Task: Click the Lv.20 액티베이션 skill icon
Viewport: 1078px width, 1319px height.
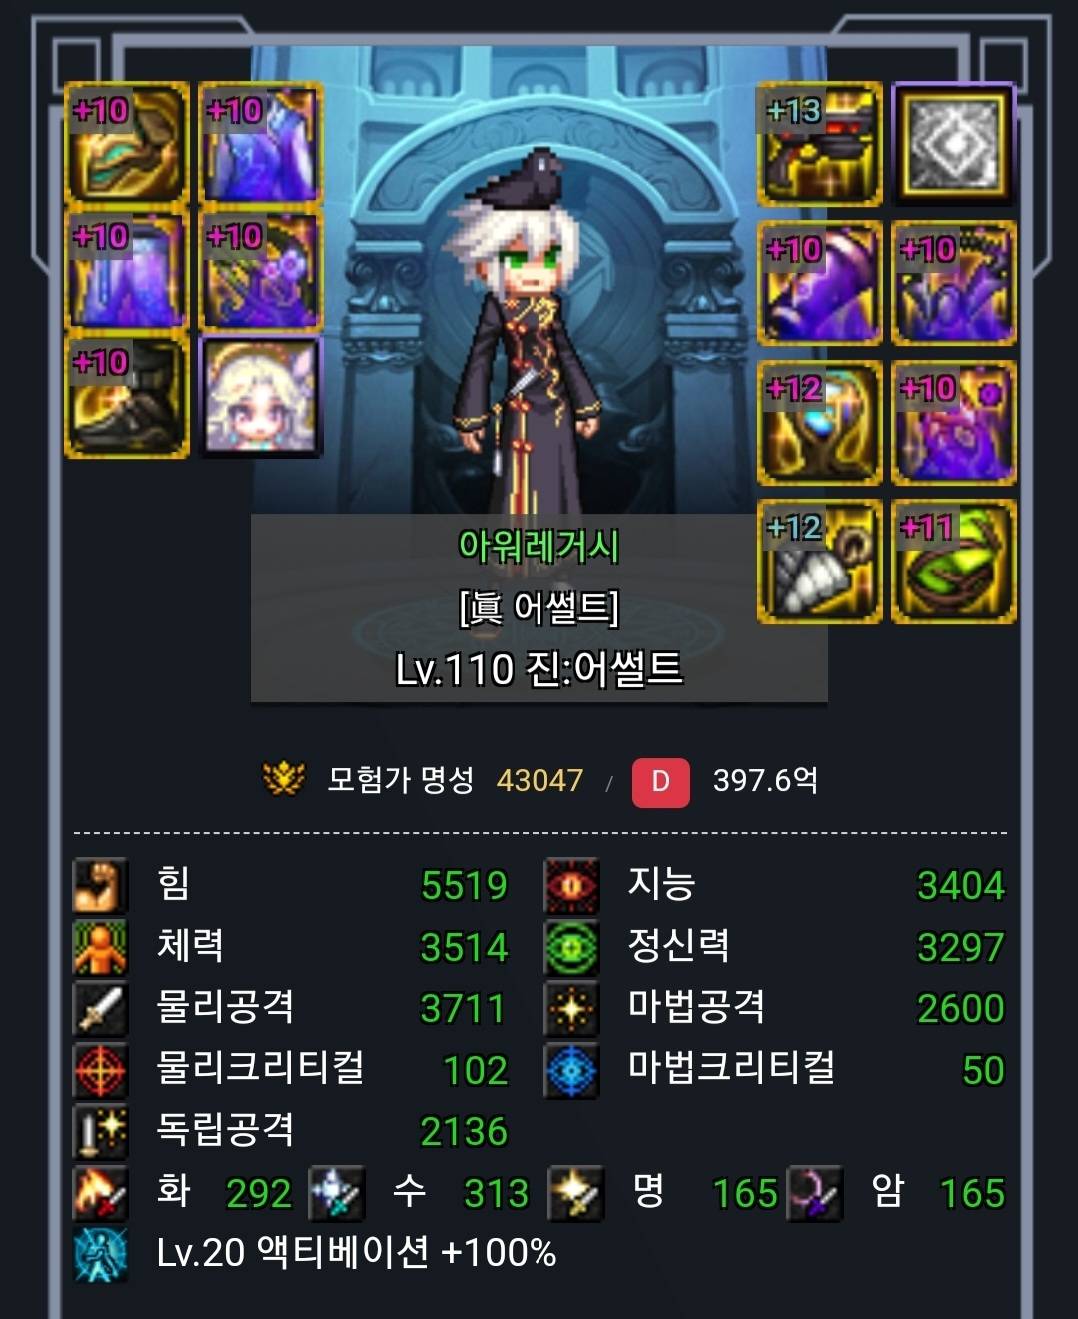Action: [x=100, y=1255]
